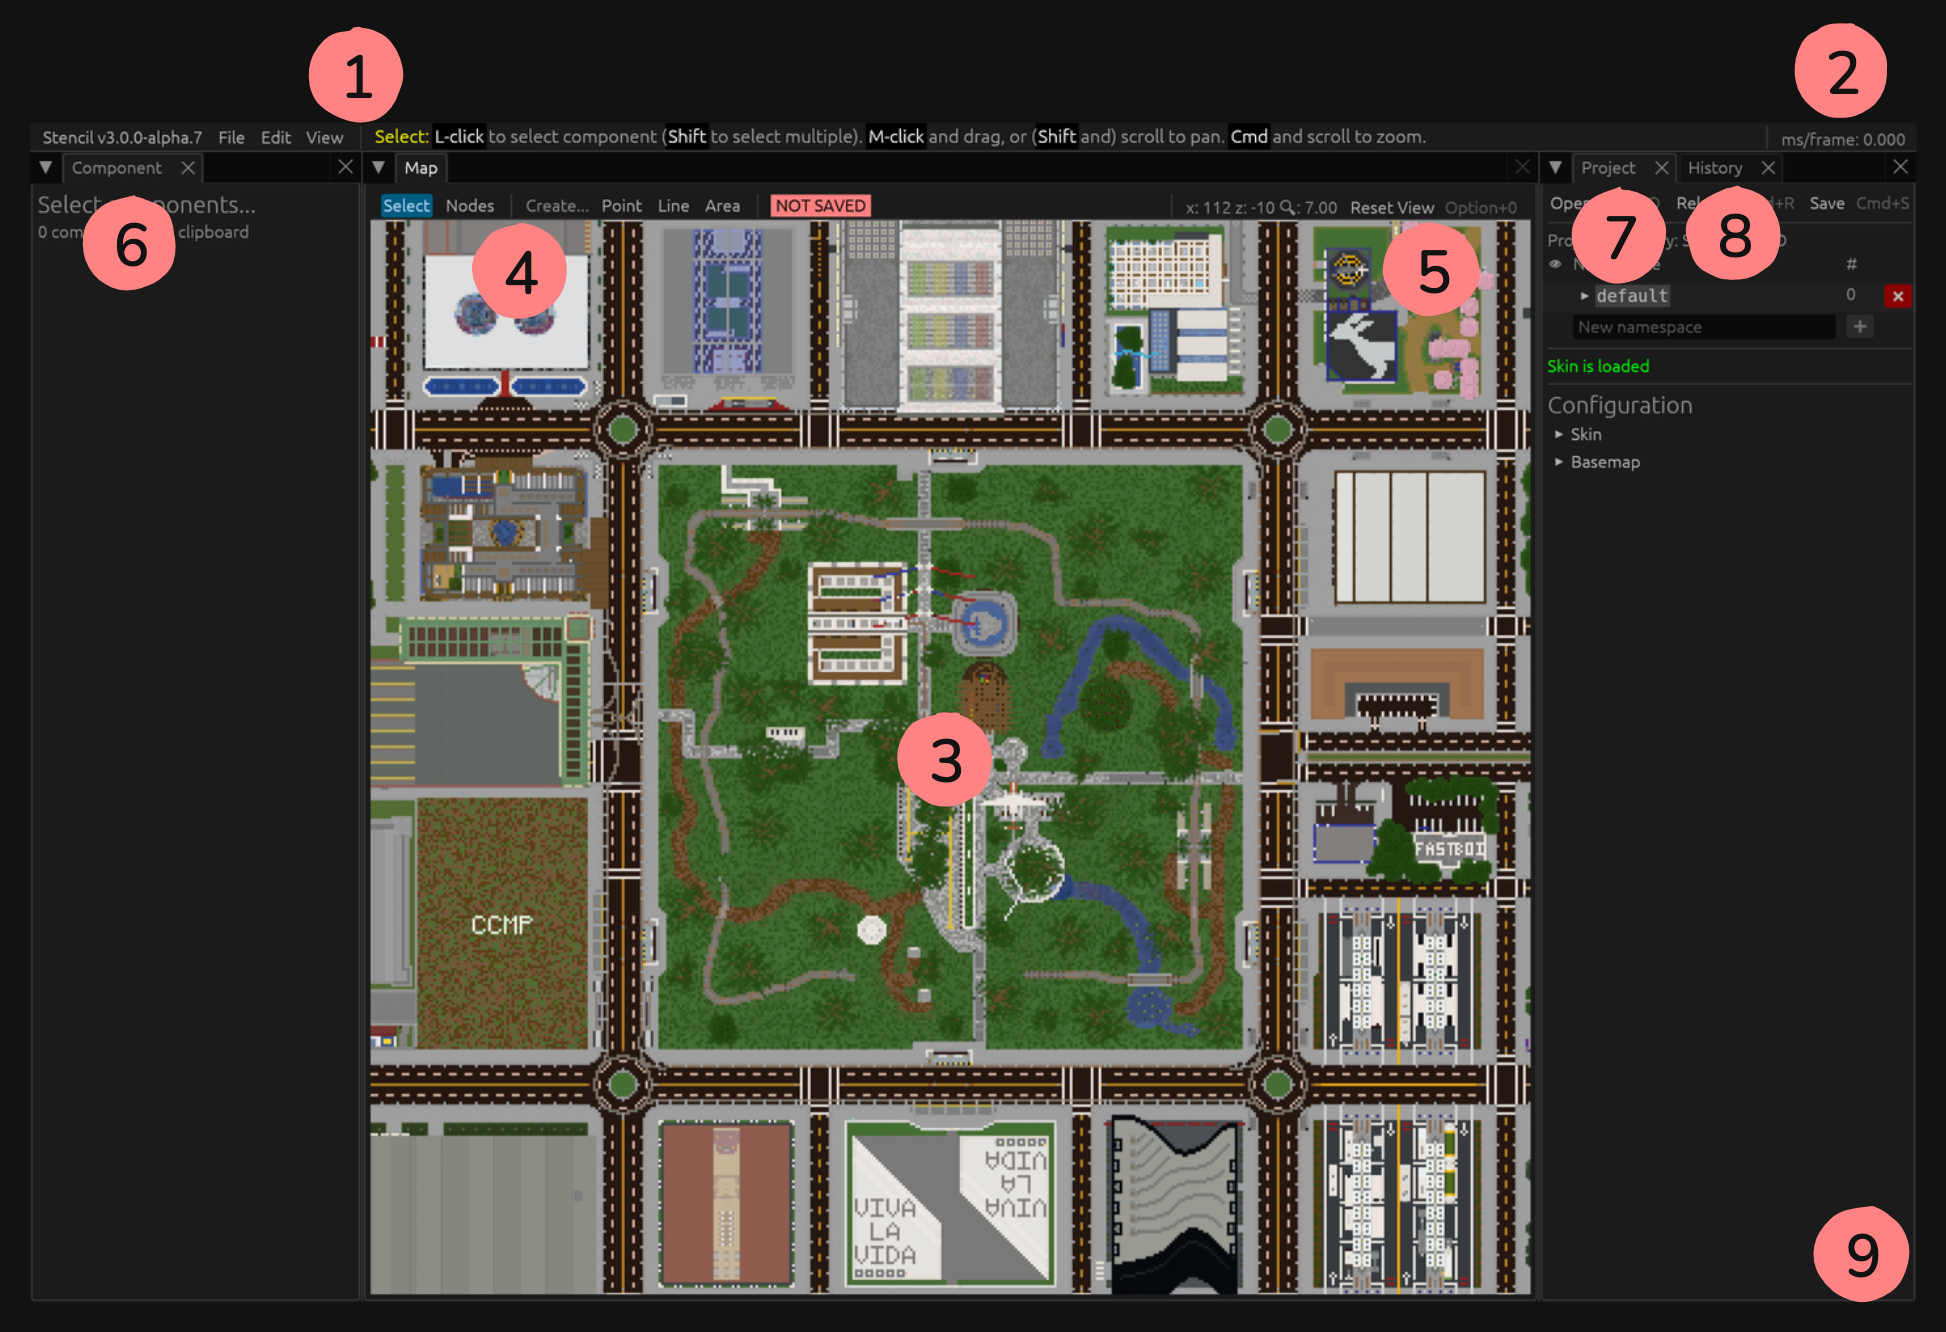Image resolution: width=1946 pixels, height=1332 pixels.
Task: Click the white rabbit logo building on the map
Action: point(1361,346)
